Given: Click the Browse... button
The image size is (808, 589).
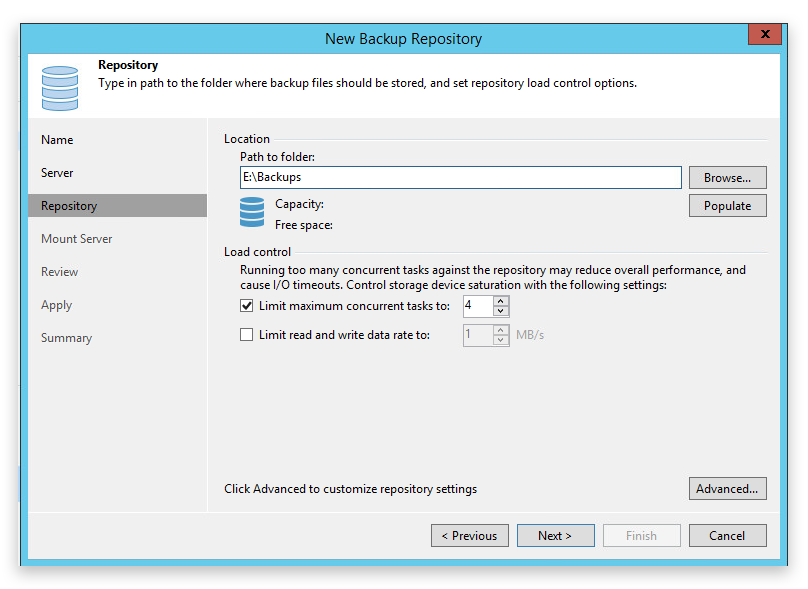Looking at the screenshot, I should pos(728,178).
